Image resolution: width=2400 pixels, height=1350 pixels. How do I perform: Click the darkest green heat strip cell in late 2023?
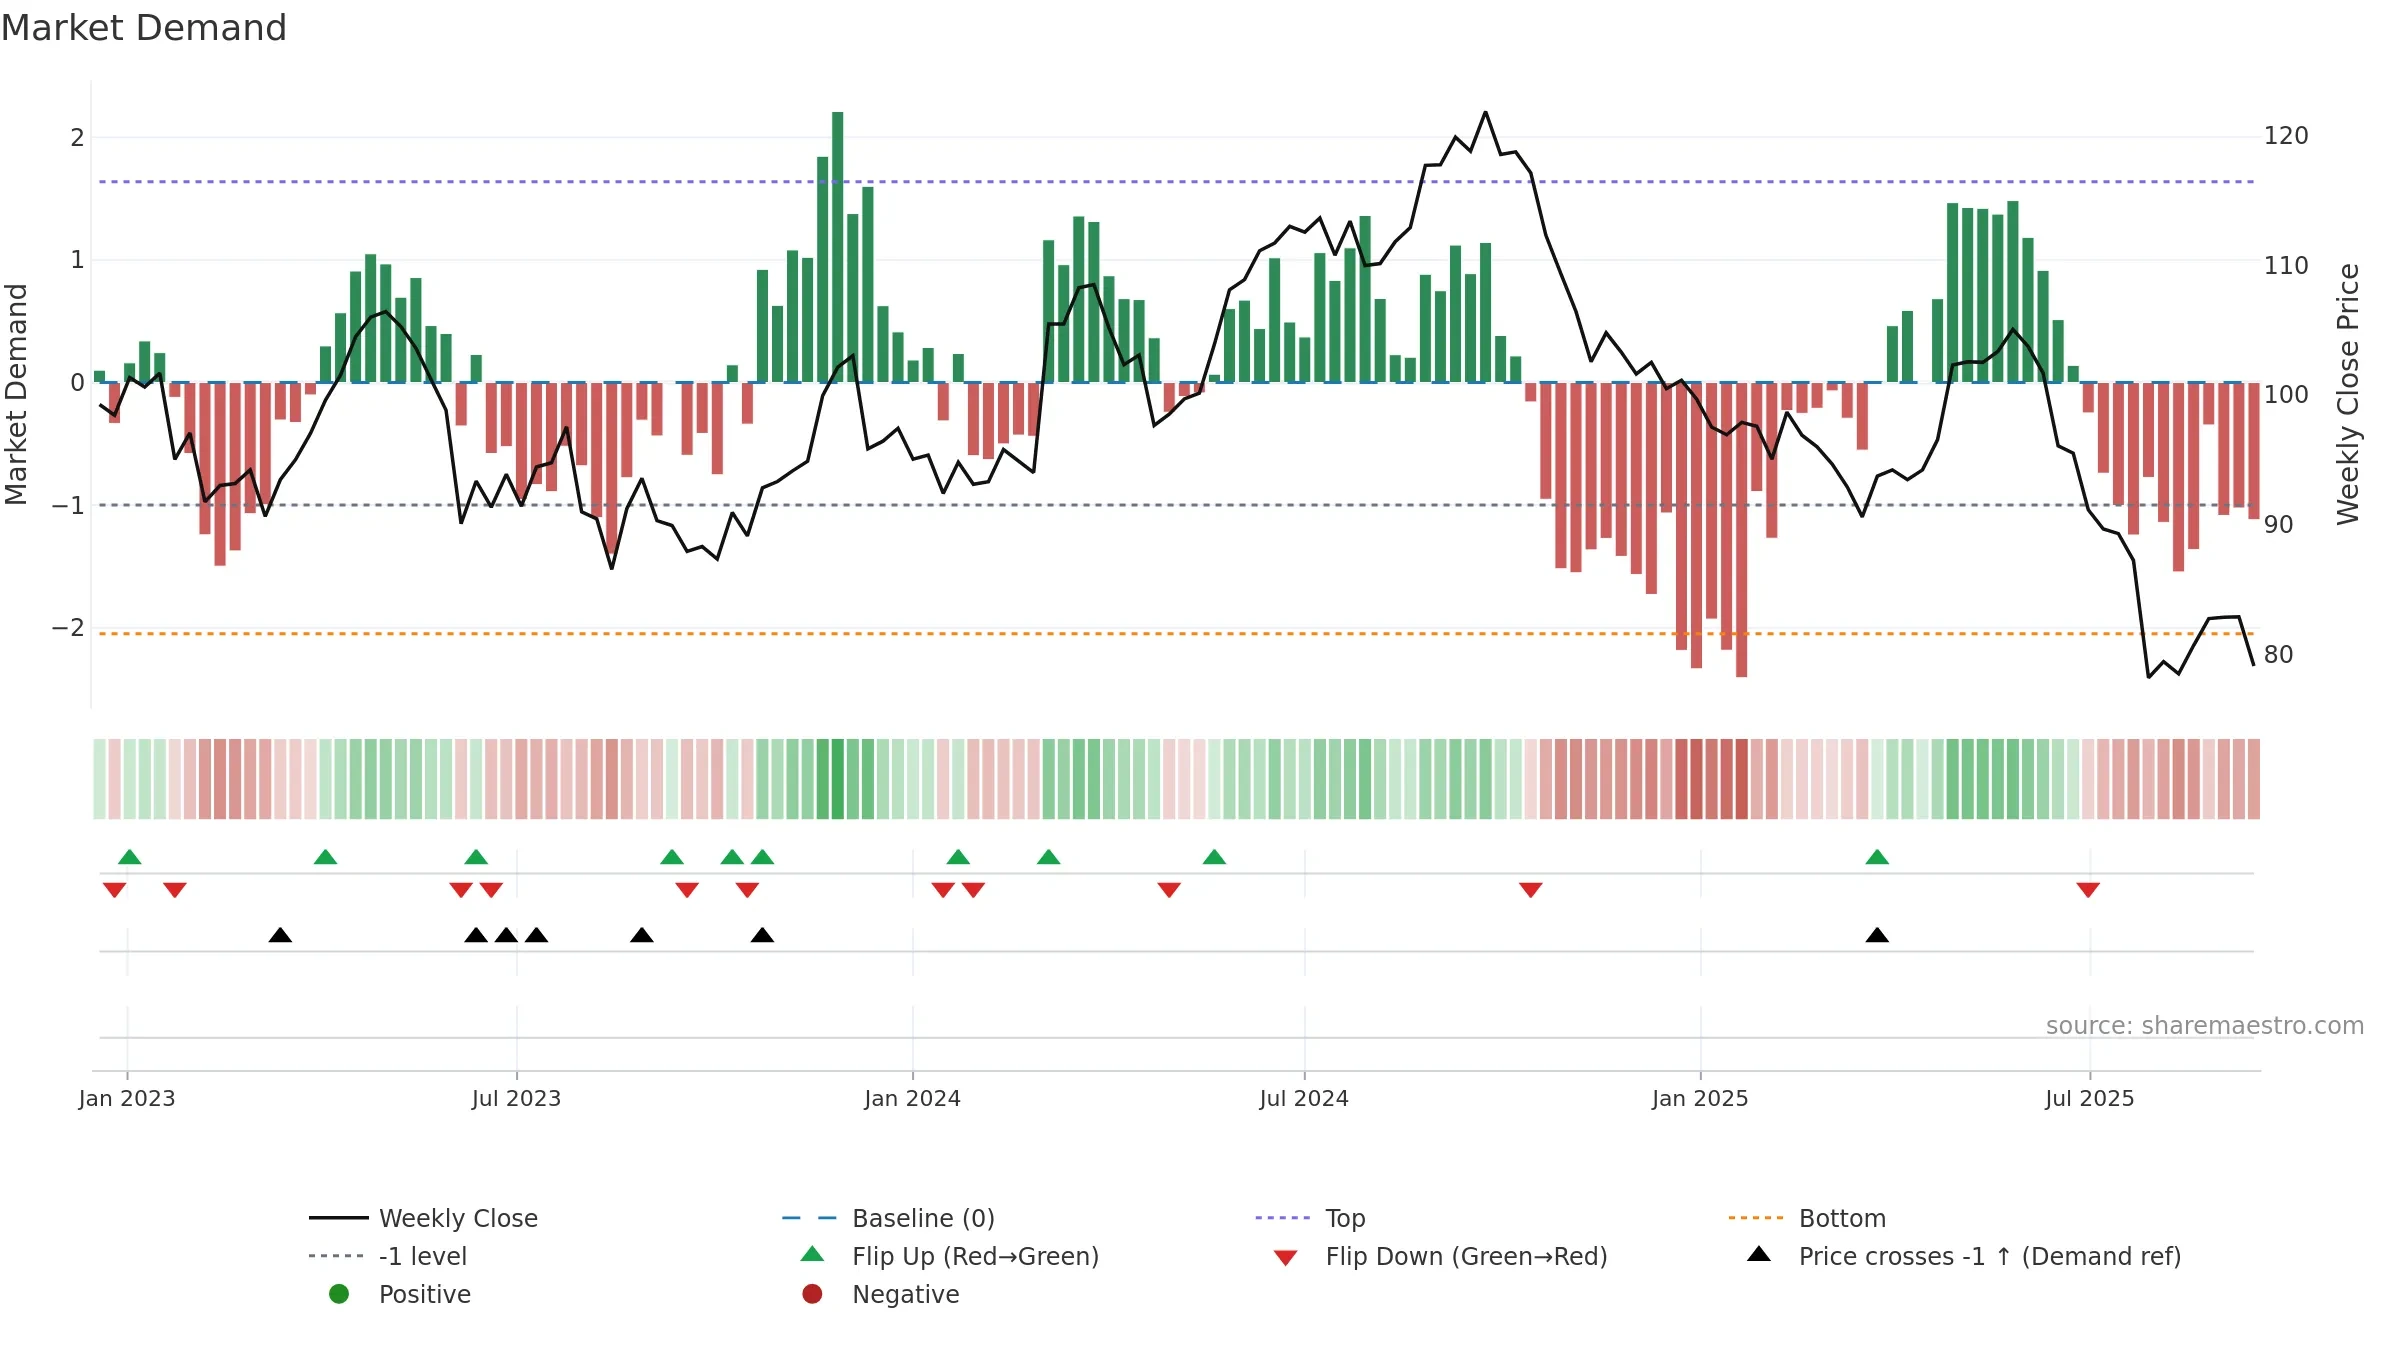coord(838,779)
